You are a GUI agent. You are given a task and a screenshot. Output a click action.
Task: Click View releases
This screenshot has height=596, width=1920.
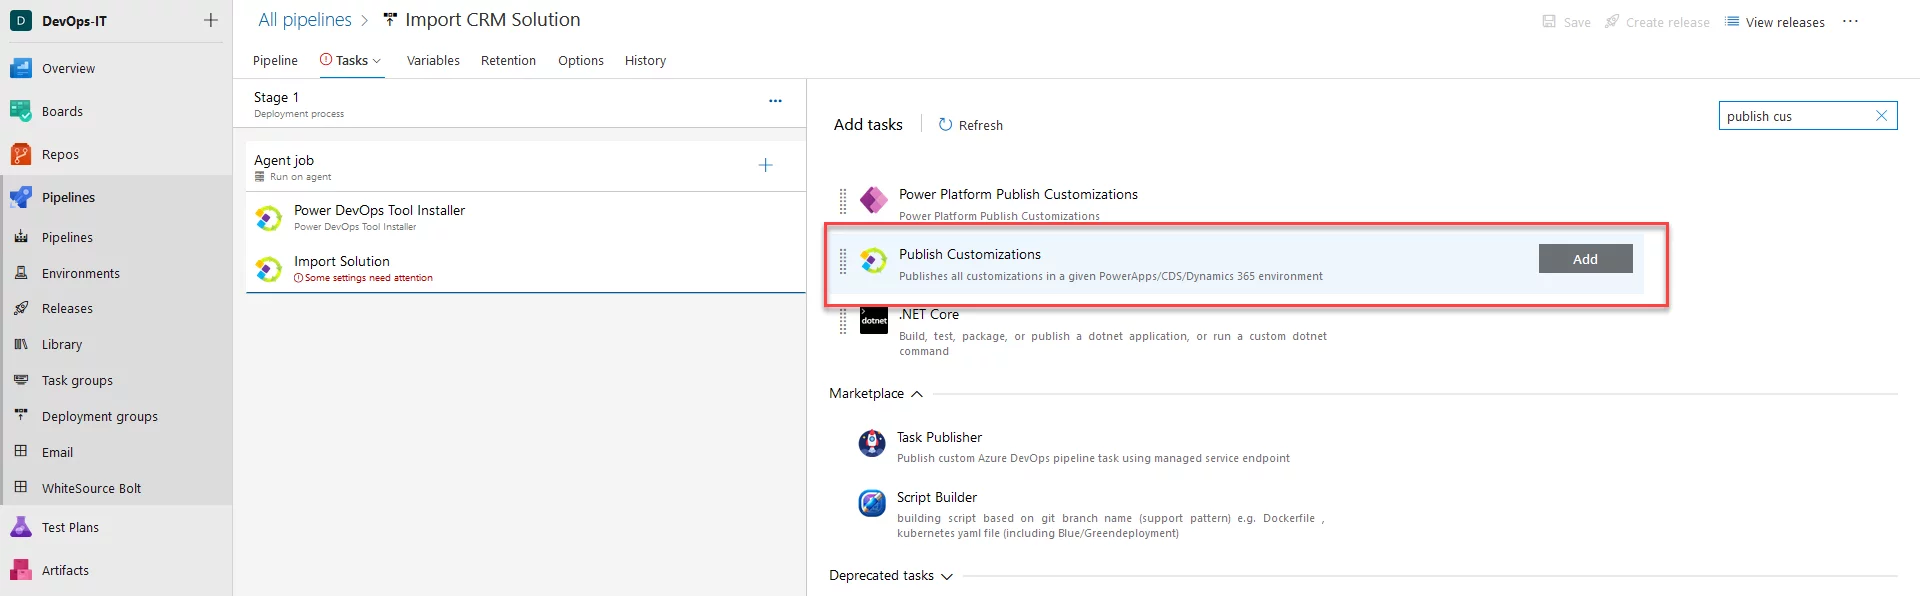[x=1775, y=22]
